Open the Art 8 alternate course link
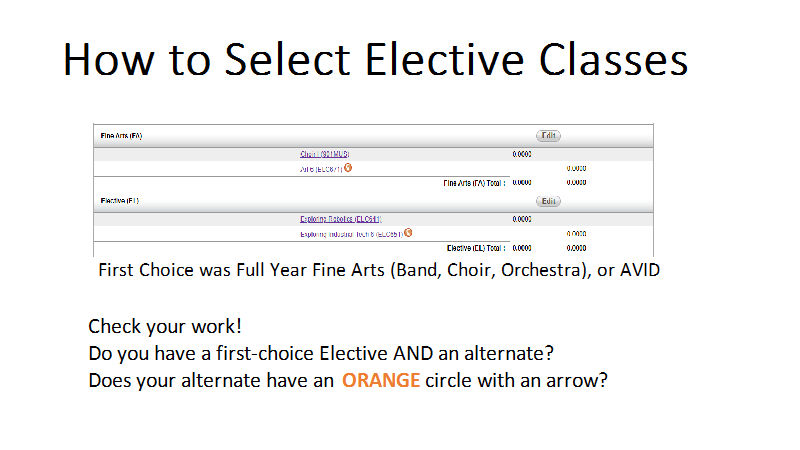This screenshot has height=450, width=800. [x=321, y=169]
